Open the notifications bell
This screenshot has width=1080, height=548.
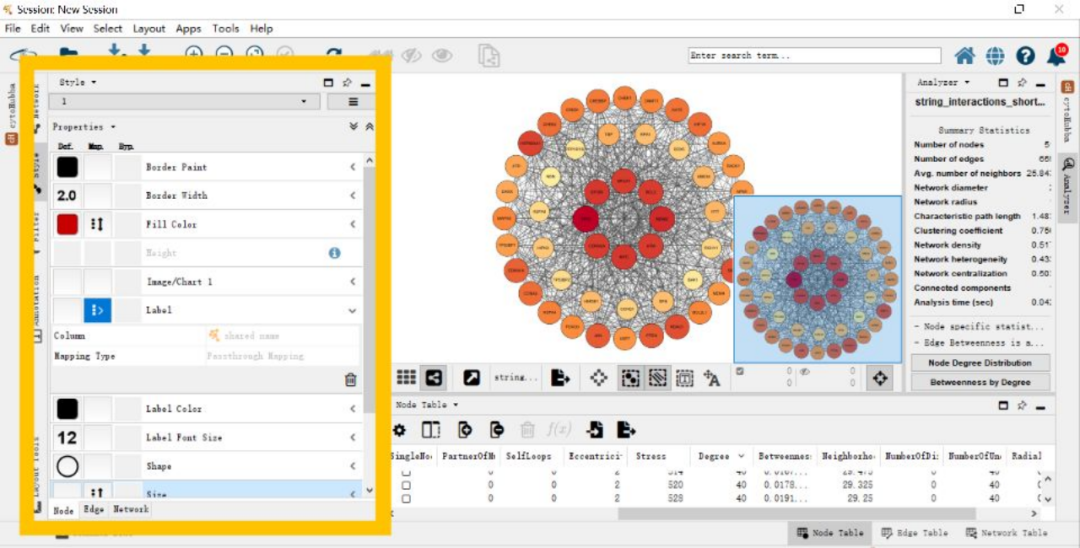click(x=1057, y=54)
